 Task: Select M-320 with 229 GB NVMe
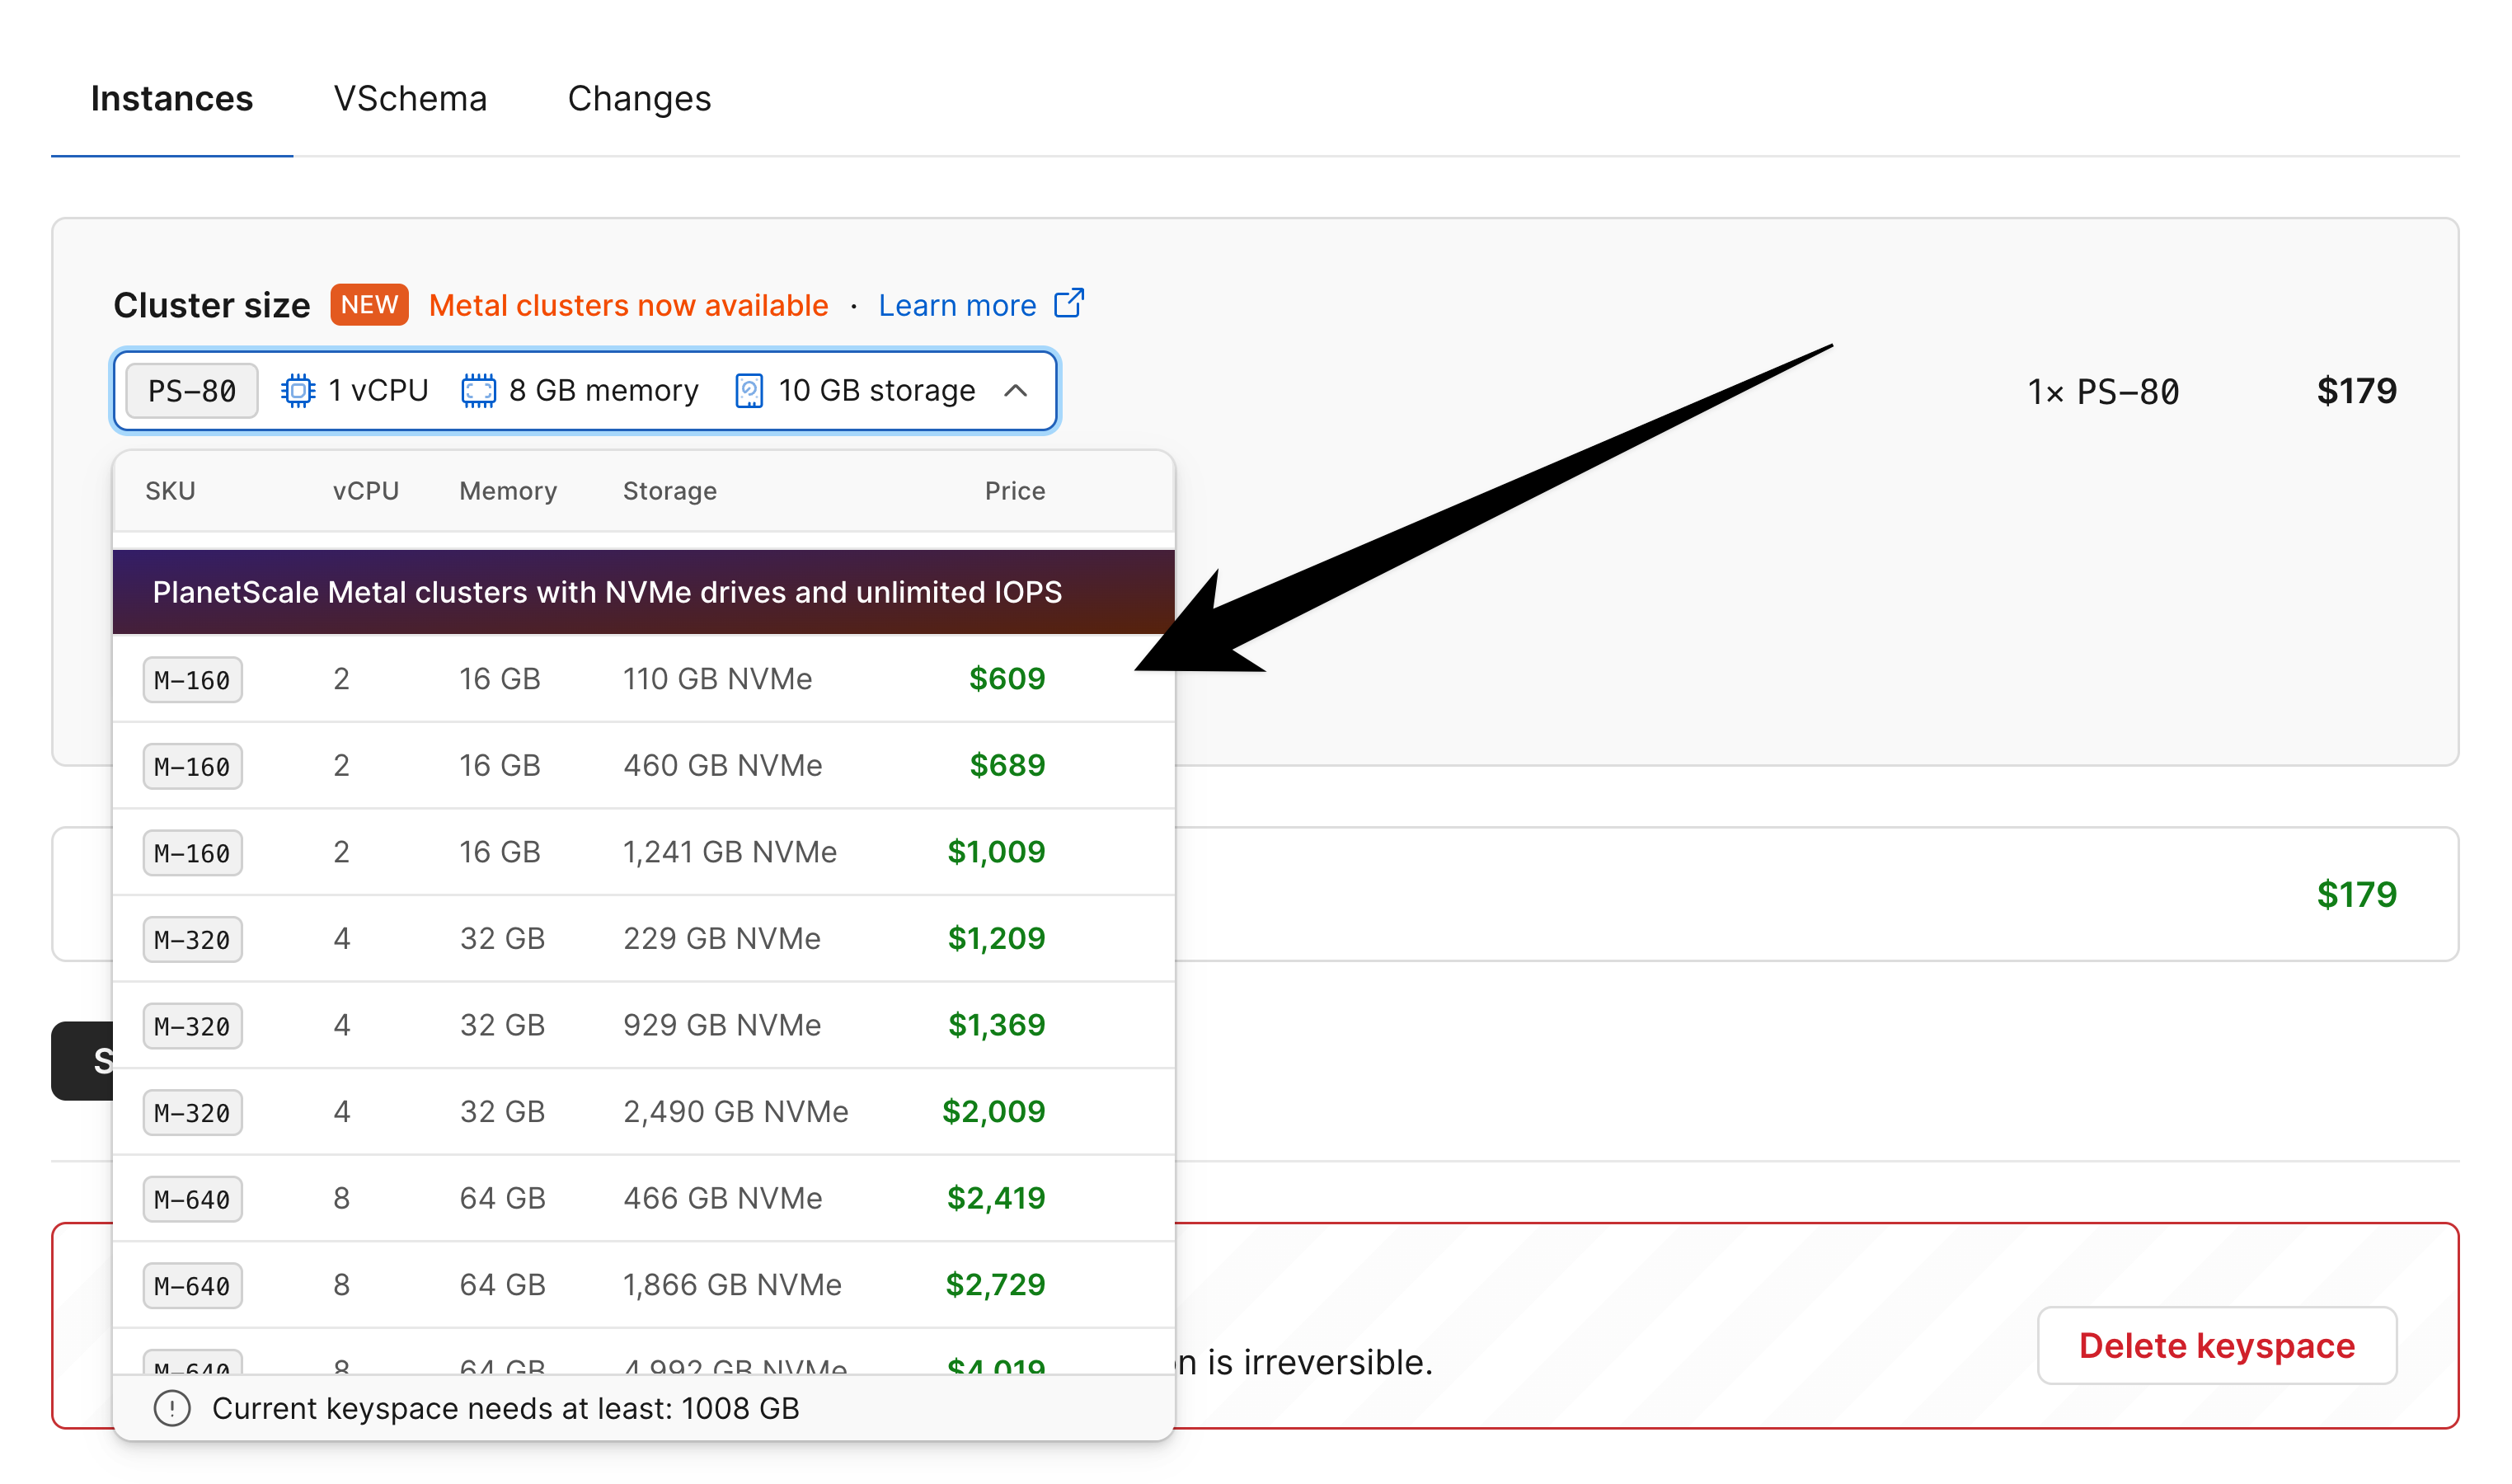coord(643,939)
